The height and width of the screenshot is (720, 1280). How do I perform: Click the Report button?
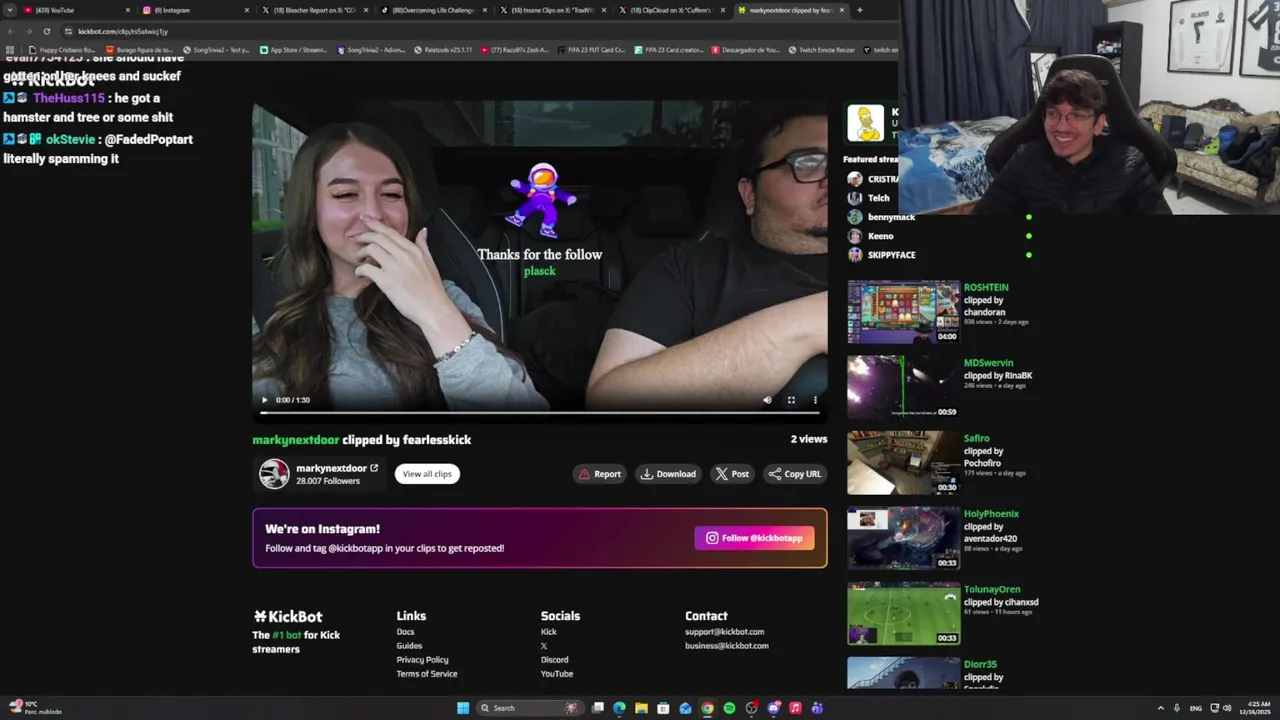600,474
